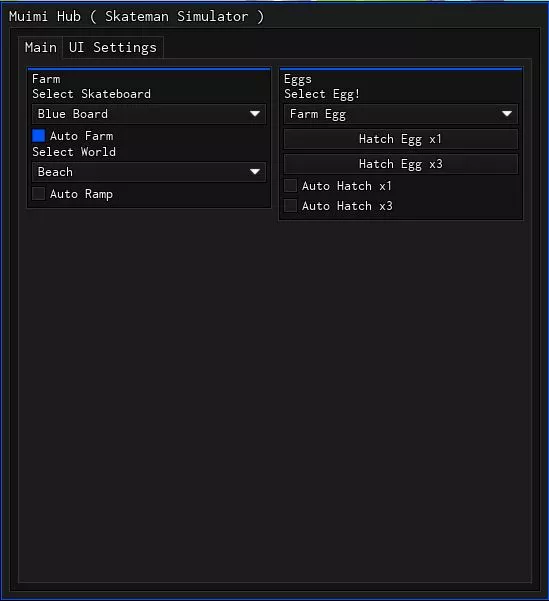Open the Select Skateboard Blue Board combo box
This screenshot has width=549, height=601.
[x=149, y=114]
